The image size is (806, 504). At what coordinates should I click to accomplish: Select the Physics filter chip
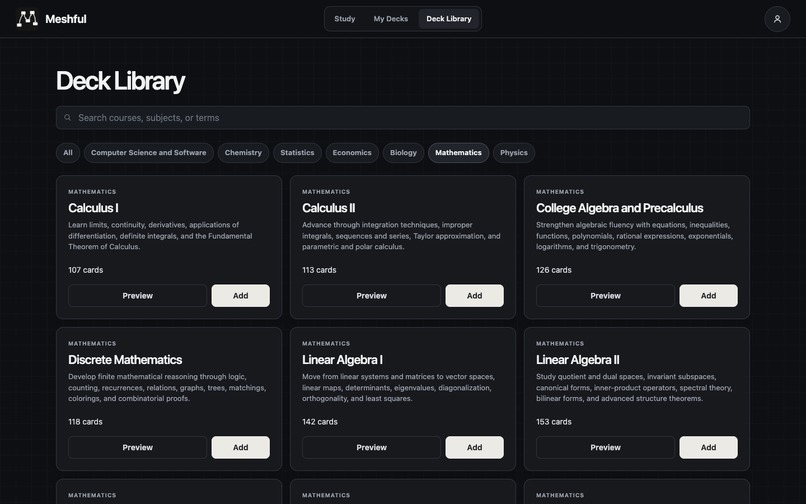point(514,153)
